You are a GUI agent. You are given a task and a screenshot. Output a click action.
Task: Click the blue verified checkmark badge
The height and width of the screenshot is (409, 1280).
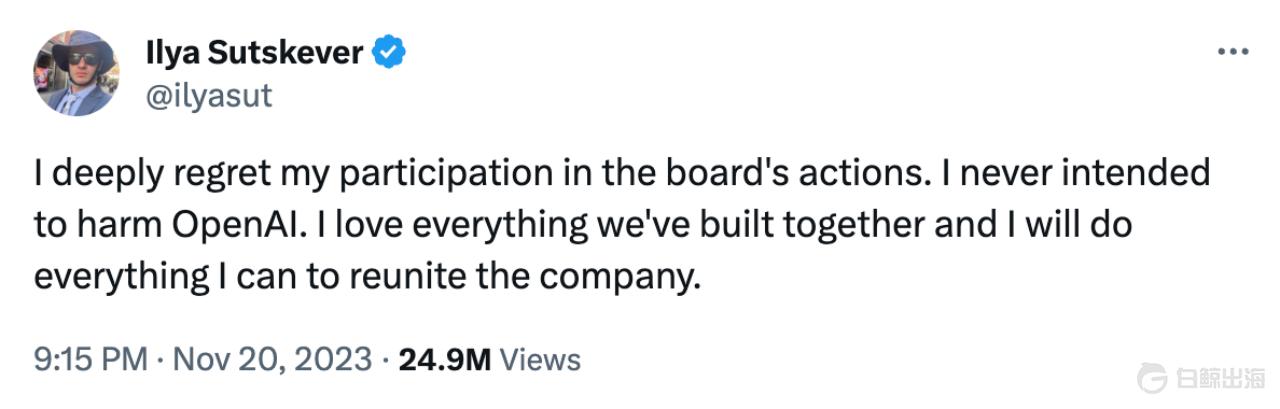tap(388, 53)
